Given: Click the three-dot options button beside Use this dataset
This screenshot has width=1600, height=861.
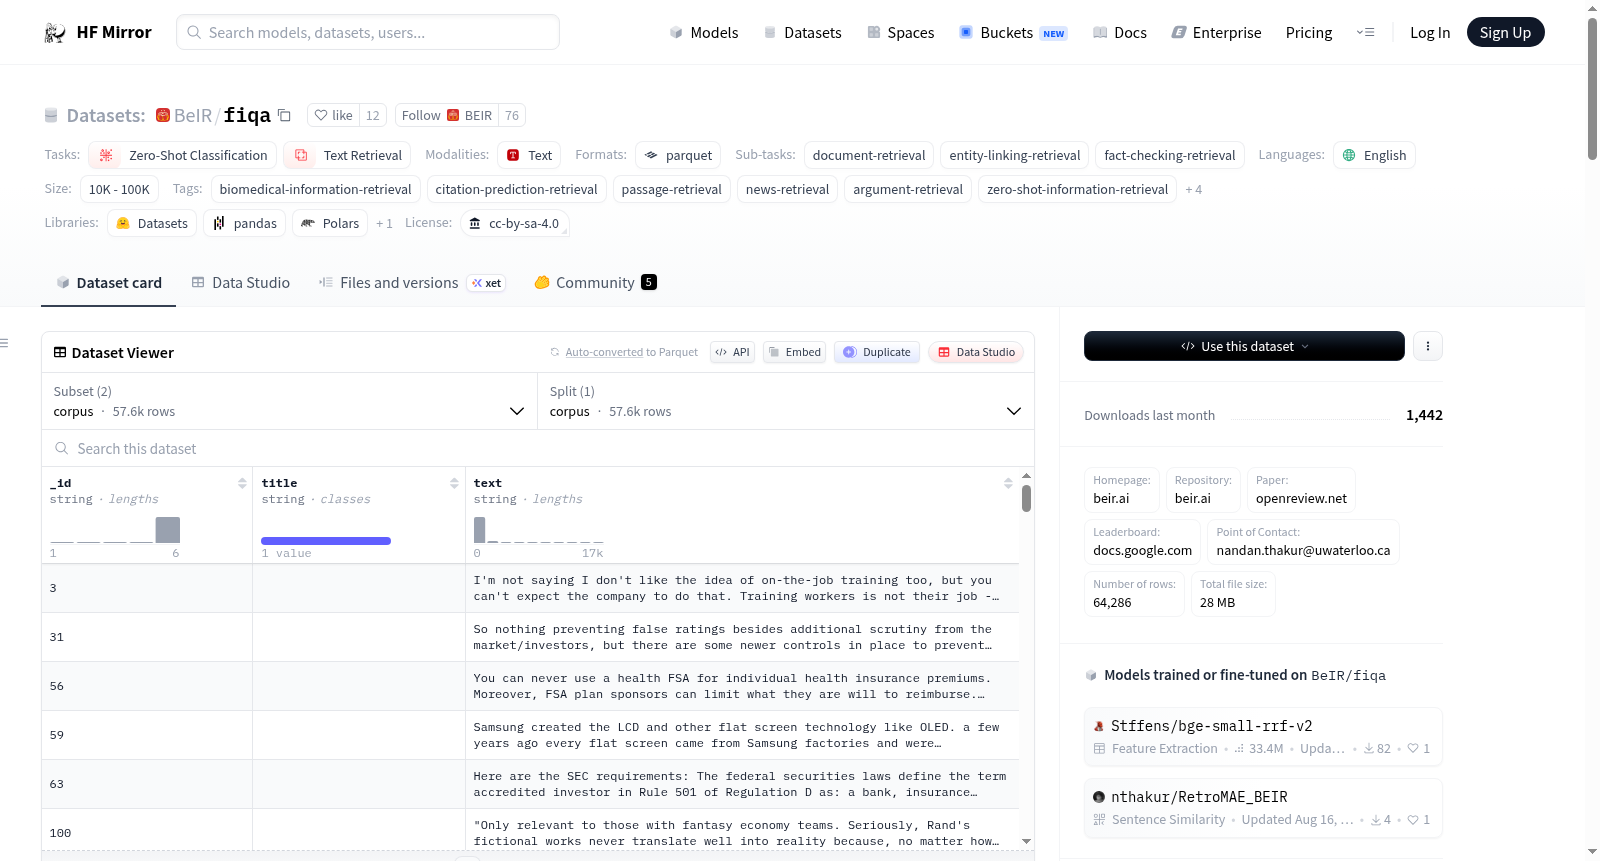Looking at the screenshot, I should click(1428, 346).
